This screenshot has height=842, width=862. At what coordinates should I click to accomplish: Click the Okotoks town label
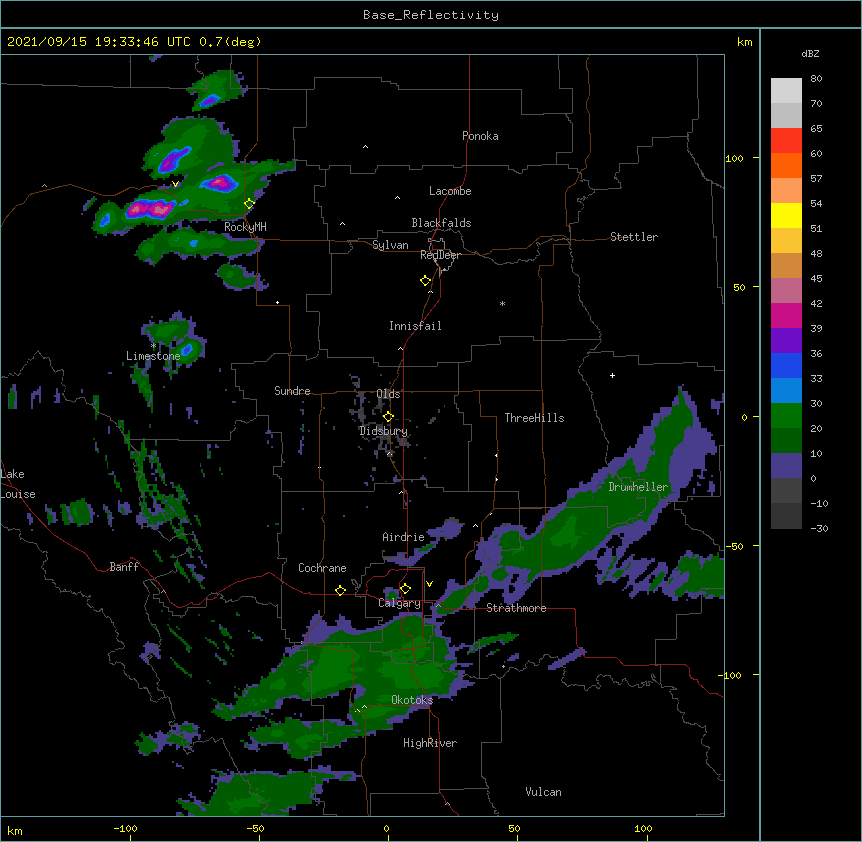(x=412, y=700)
